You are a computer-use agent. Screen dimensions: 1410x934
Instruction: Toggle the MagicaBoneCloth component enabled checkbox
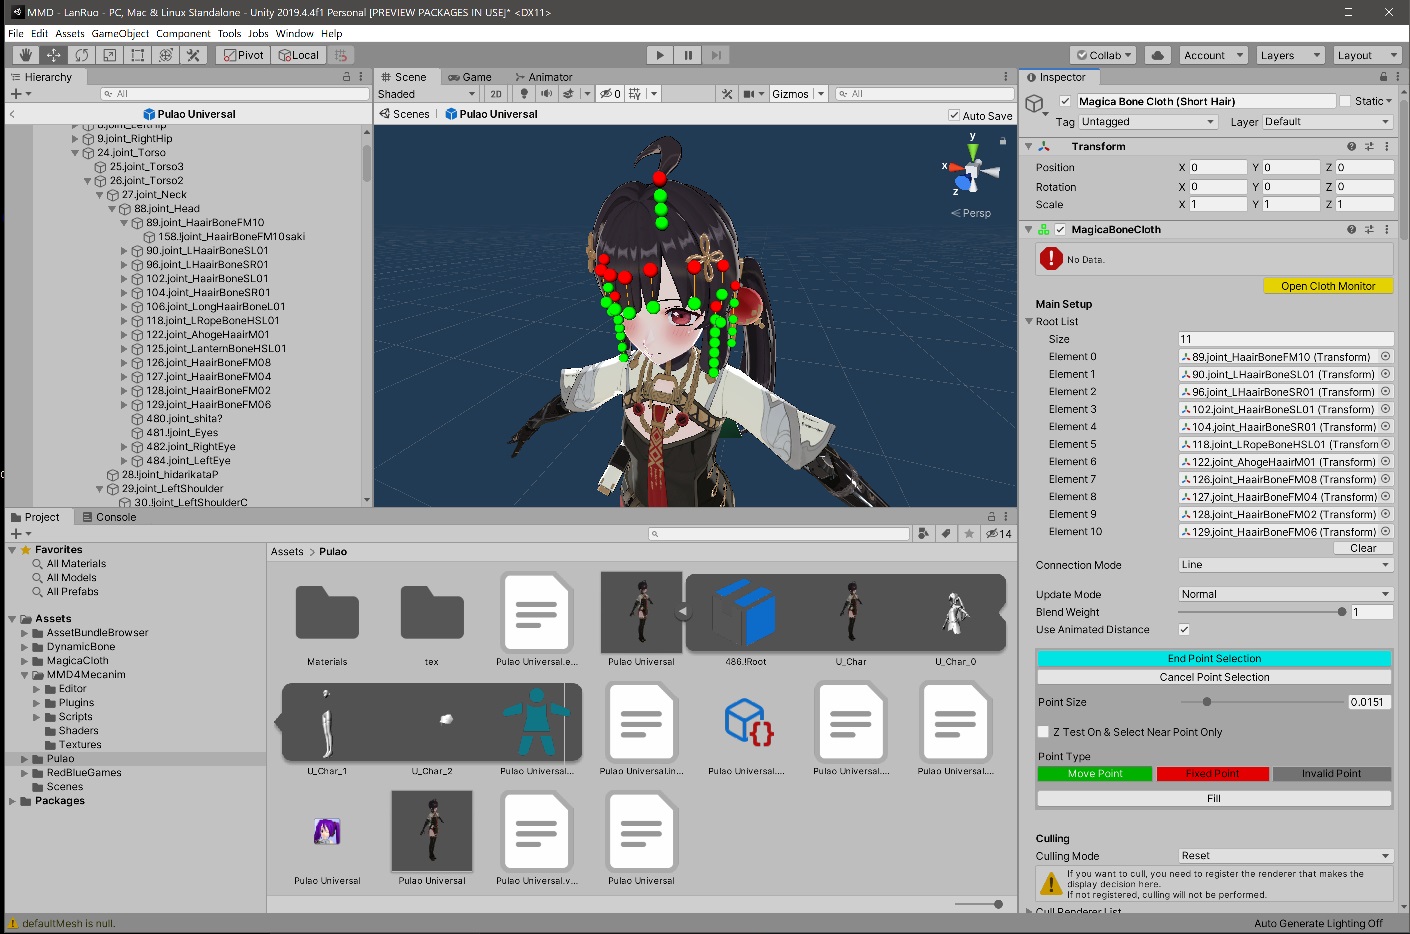coord(1060,229)
